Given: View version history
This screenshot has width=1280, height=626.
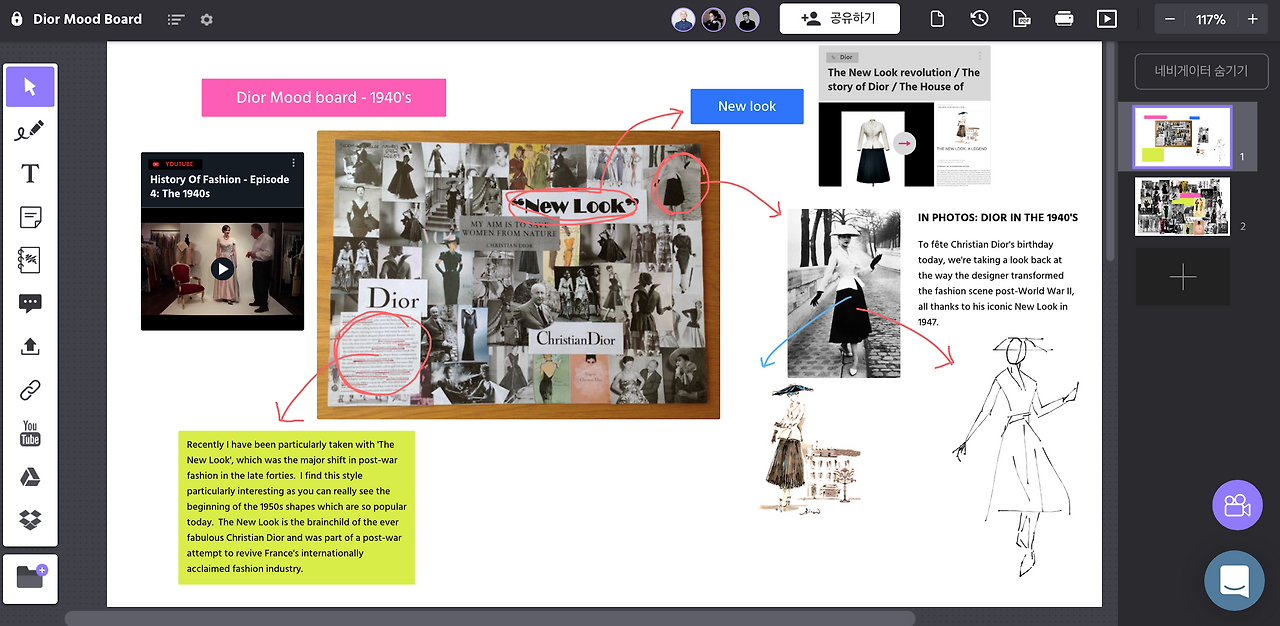Looking at the screenshot, I should pyautogui.click(x=980, y=19).
